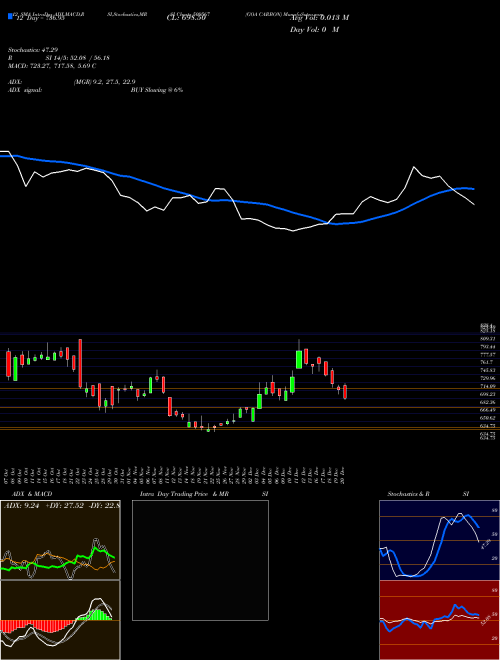Click the blue moving average line at its trough
This screenshot has width=500, height=660.
pyautogui.click(x=337, y=224)
